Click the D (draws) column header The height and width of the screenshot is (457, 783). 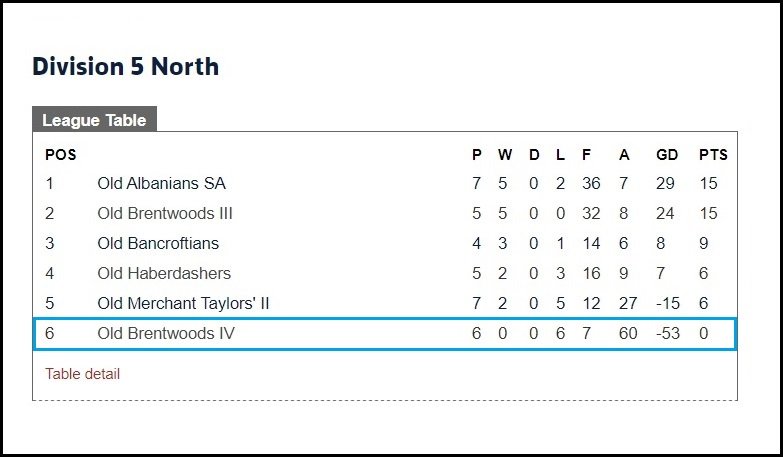coord(534,155)
